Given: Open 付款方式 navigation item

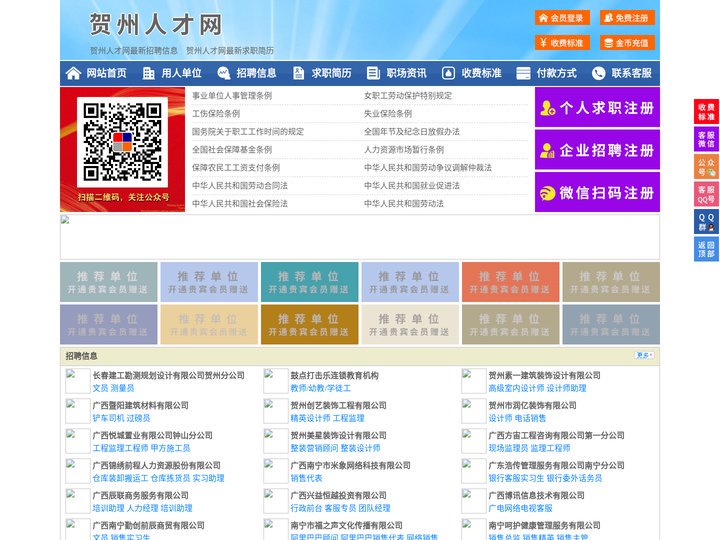Looking at the screenshot, I should [557, 73].
